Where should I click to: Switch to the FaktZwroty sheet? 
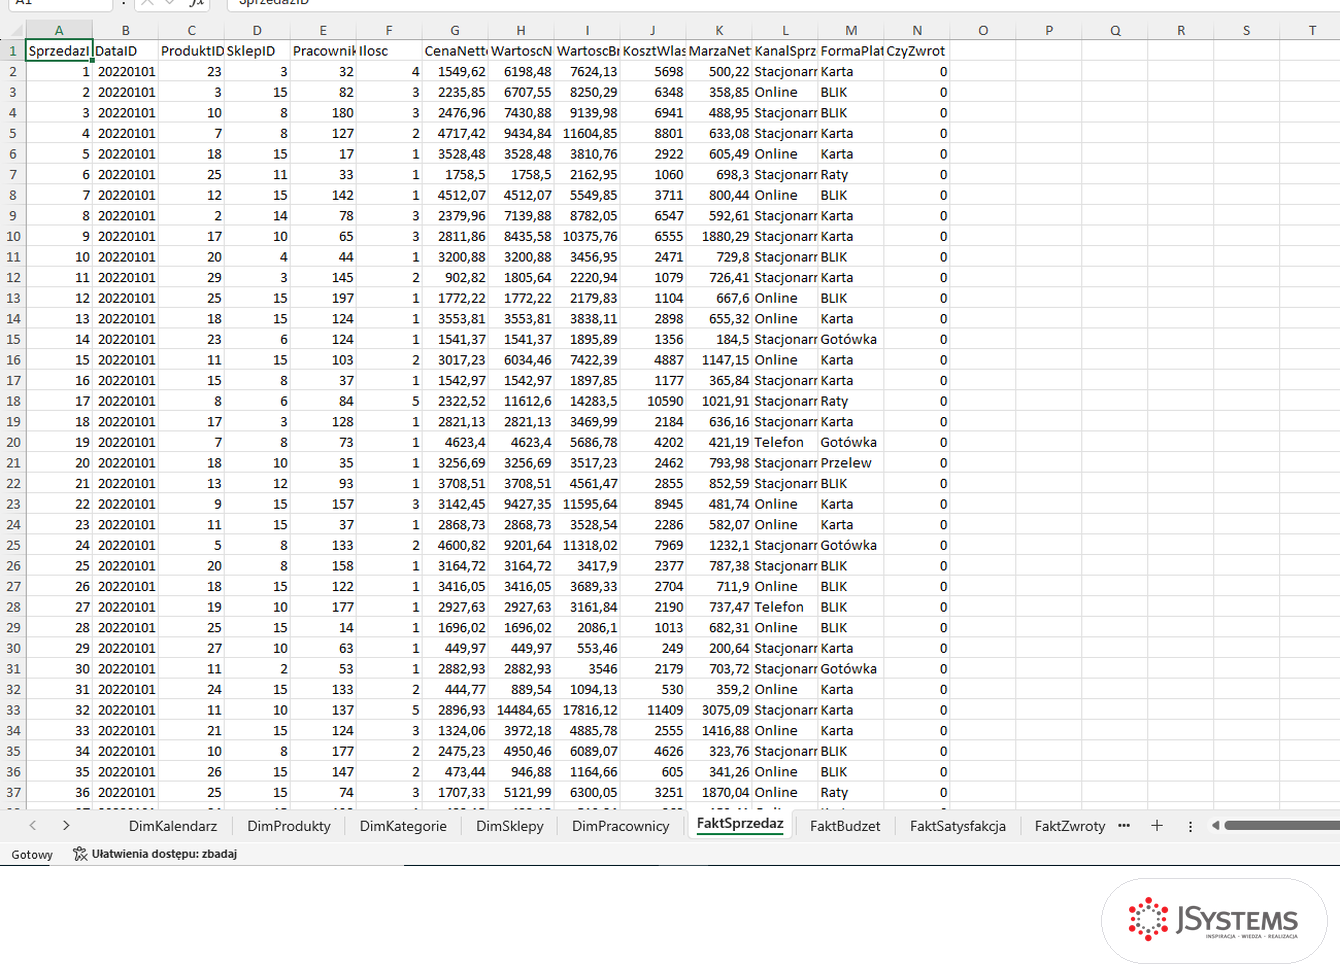coord(1070,826)
